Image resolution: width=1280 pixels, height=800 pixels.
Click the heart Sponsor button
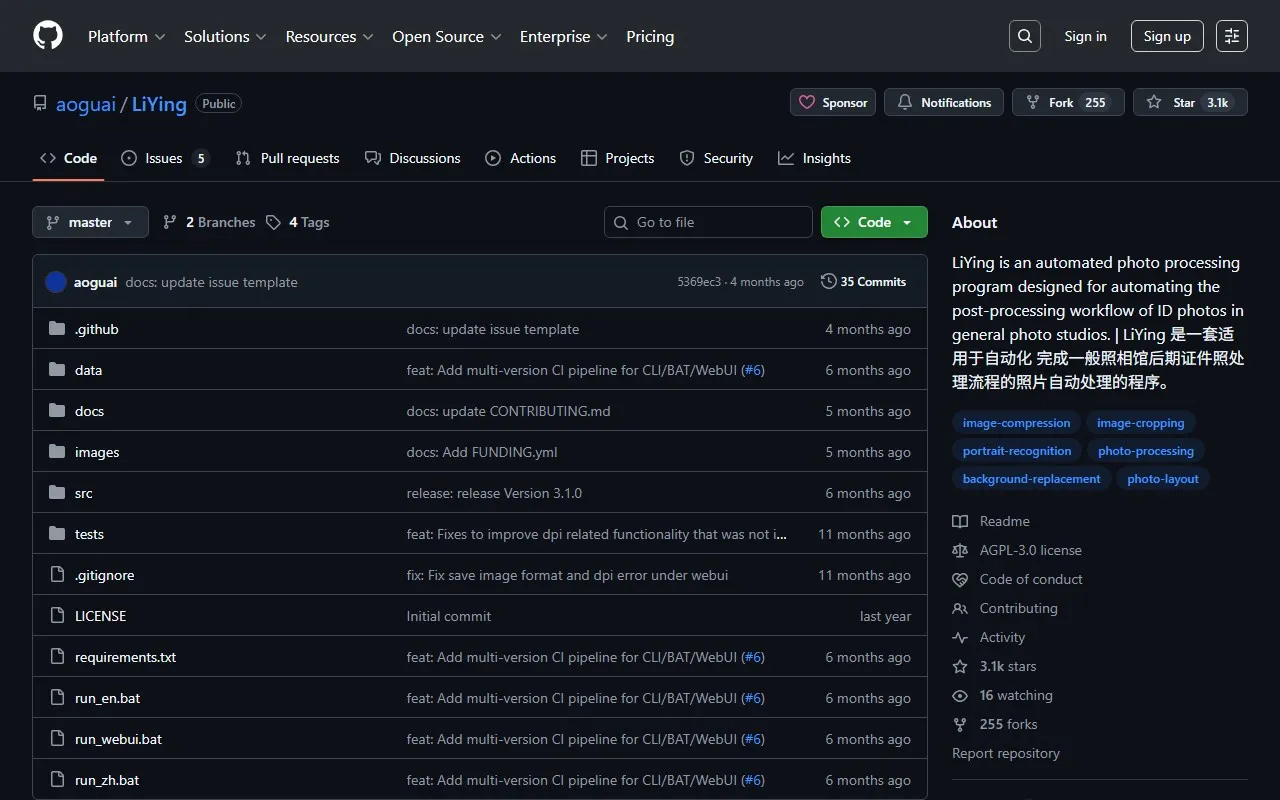pos(833,102)
